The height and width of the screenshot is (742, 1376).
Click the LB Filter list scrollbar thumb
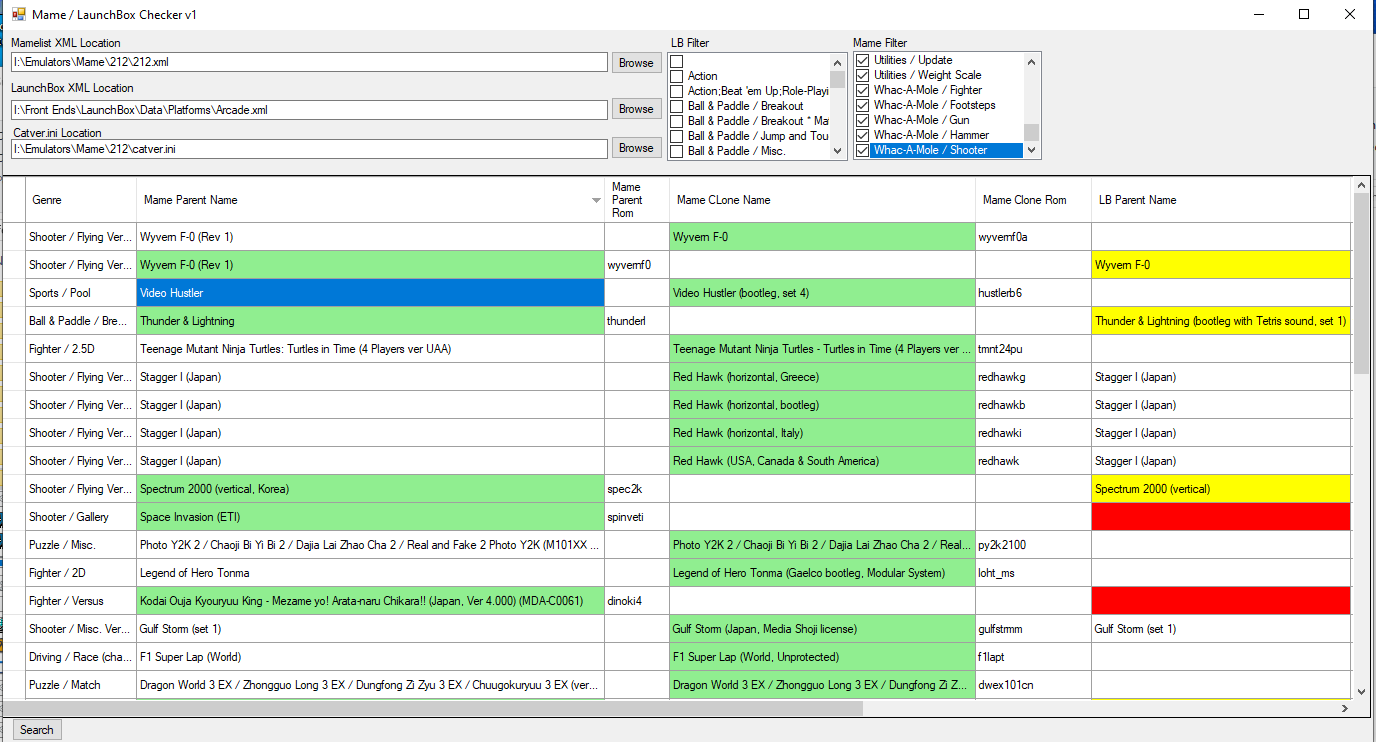click(x=838, y=79)
